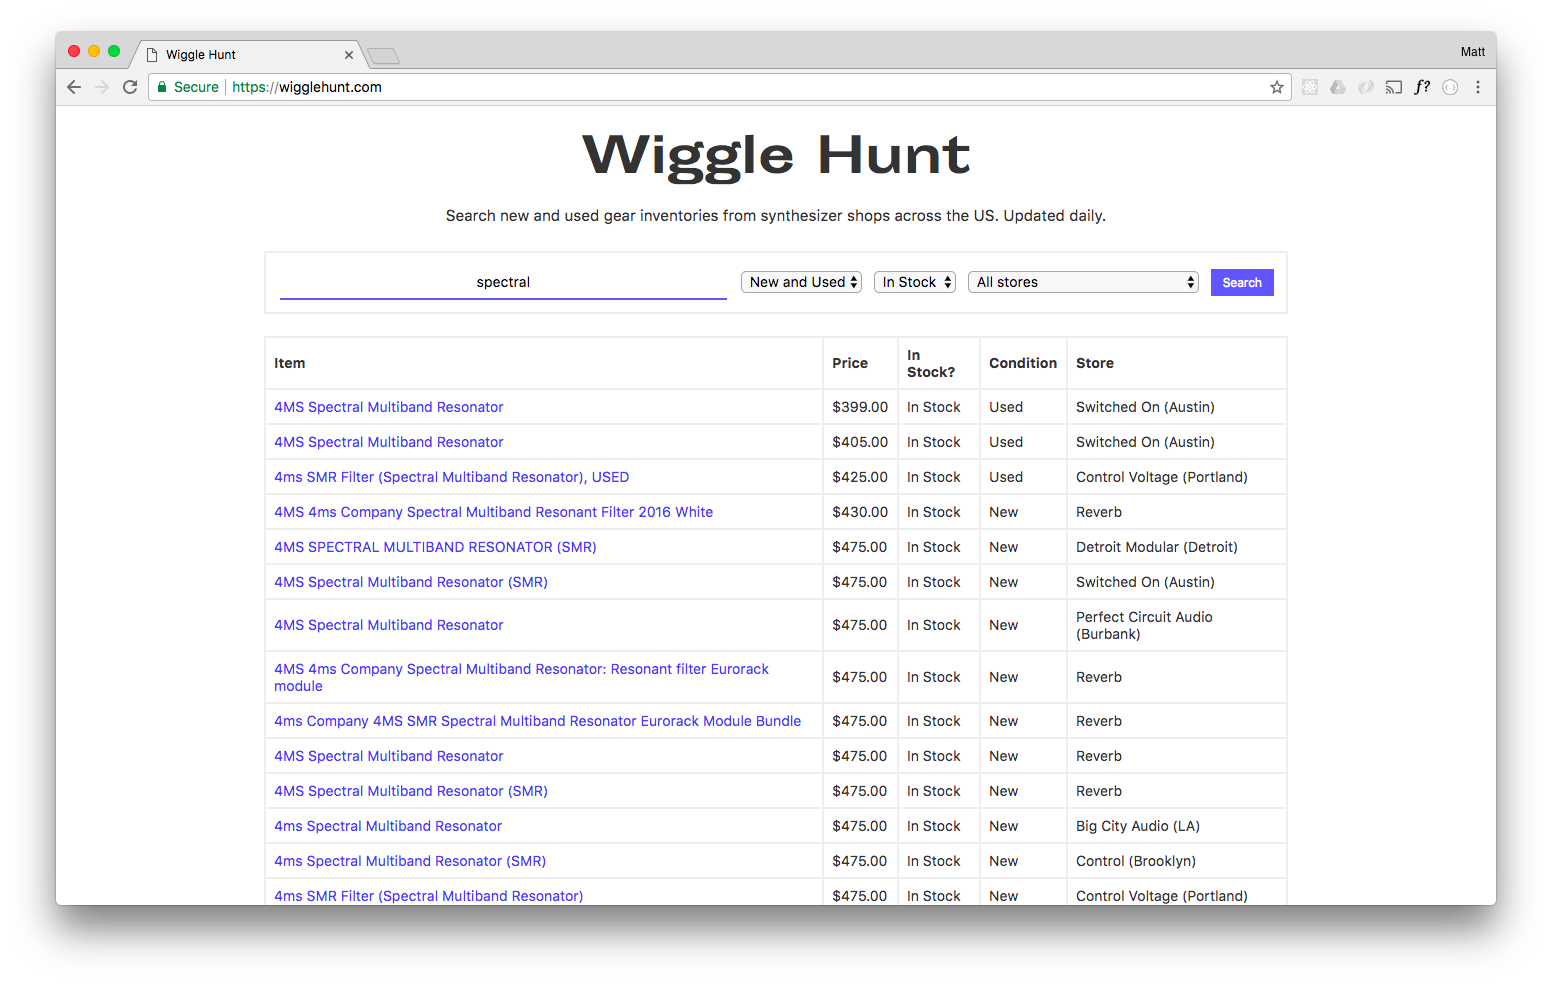
Task: Open the used 4ms SMR Filter listing from Control Voltage
Action: pyautogui.click(x=451, y=477)
